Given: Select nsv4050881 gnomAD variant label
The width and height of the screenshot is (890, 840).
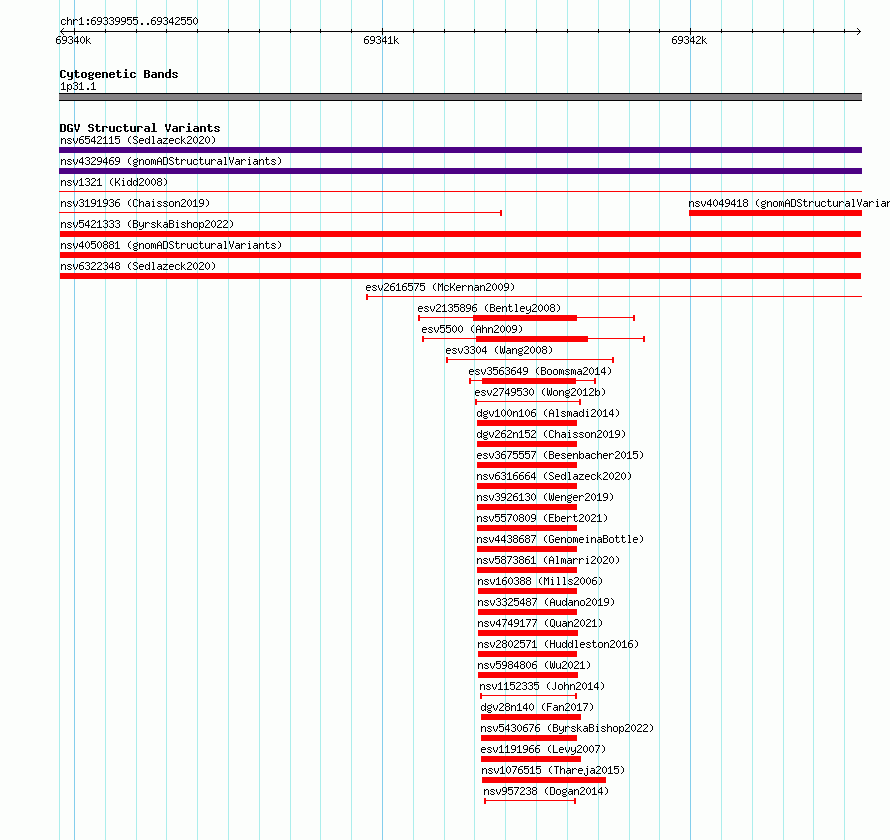Looking at the screenshot, I should point(171,245).
